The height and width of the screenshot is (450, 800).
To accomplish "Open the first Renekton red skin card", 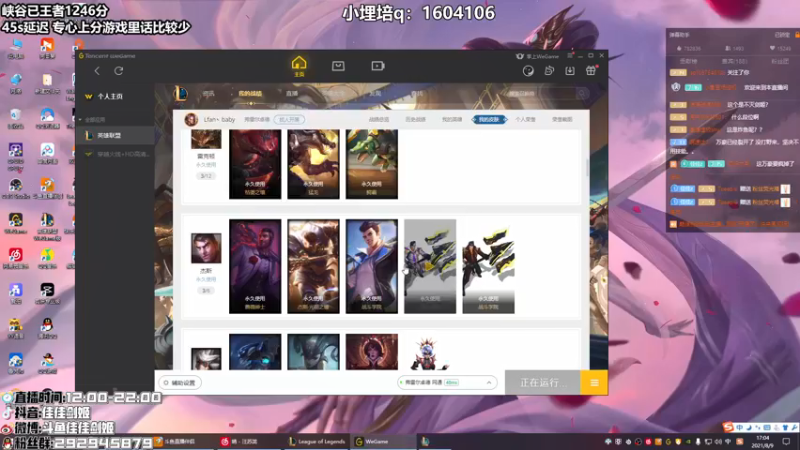I will 255,164.
